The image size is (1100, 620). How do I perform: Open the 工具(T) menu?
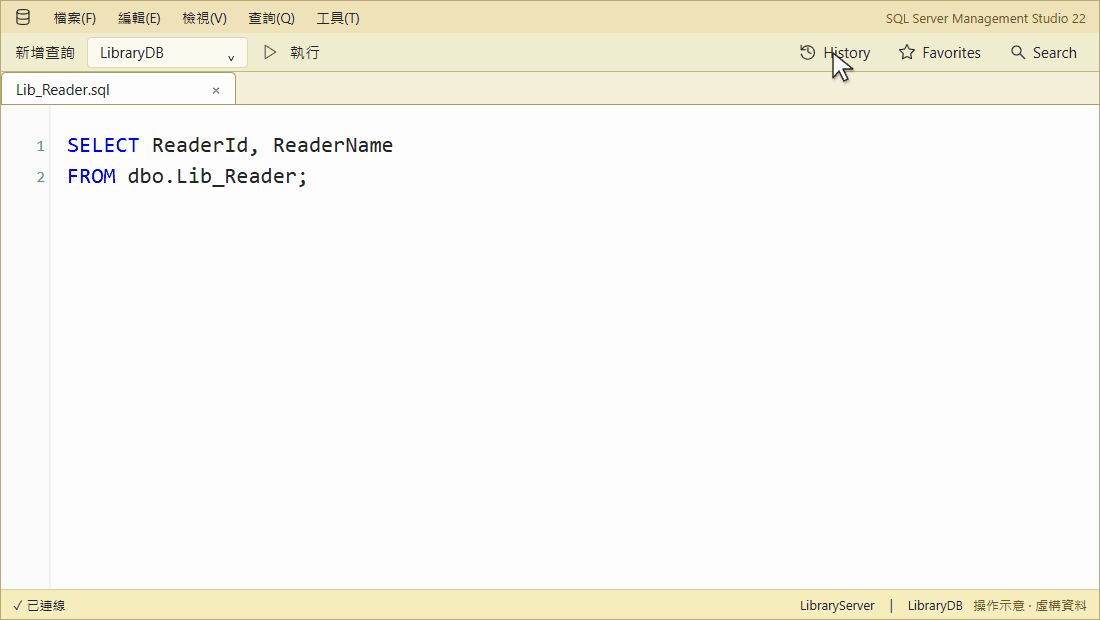tap(337, 18)
